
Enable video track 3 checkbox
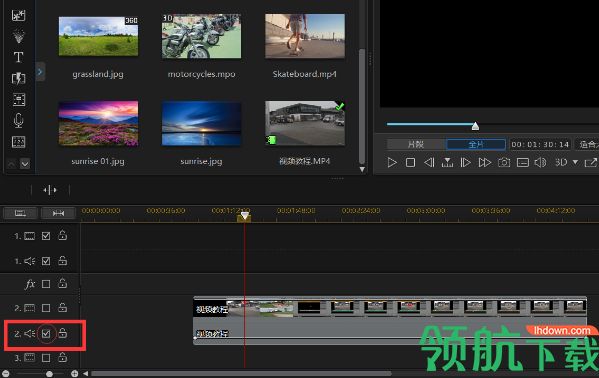click(x=46, y=358)
